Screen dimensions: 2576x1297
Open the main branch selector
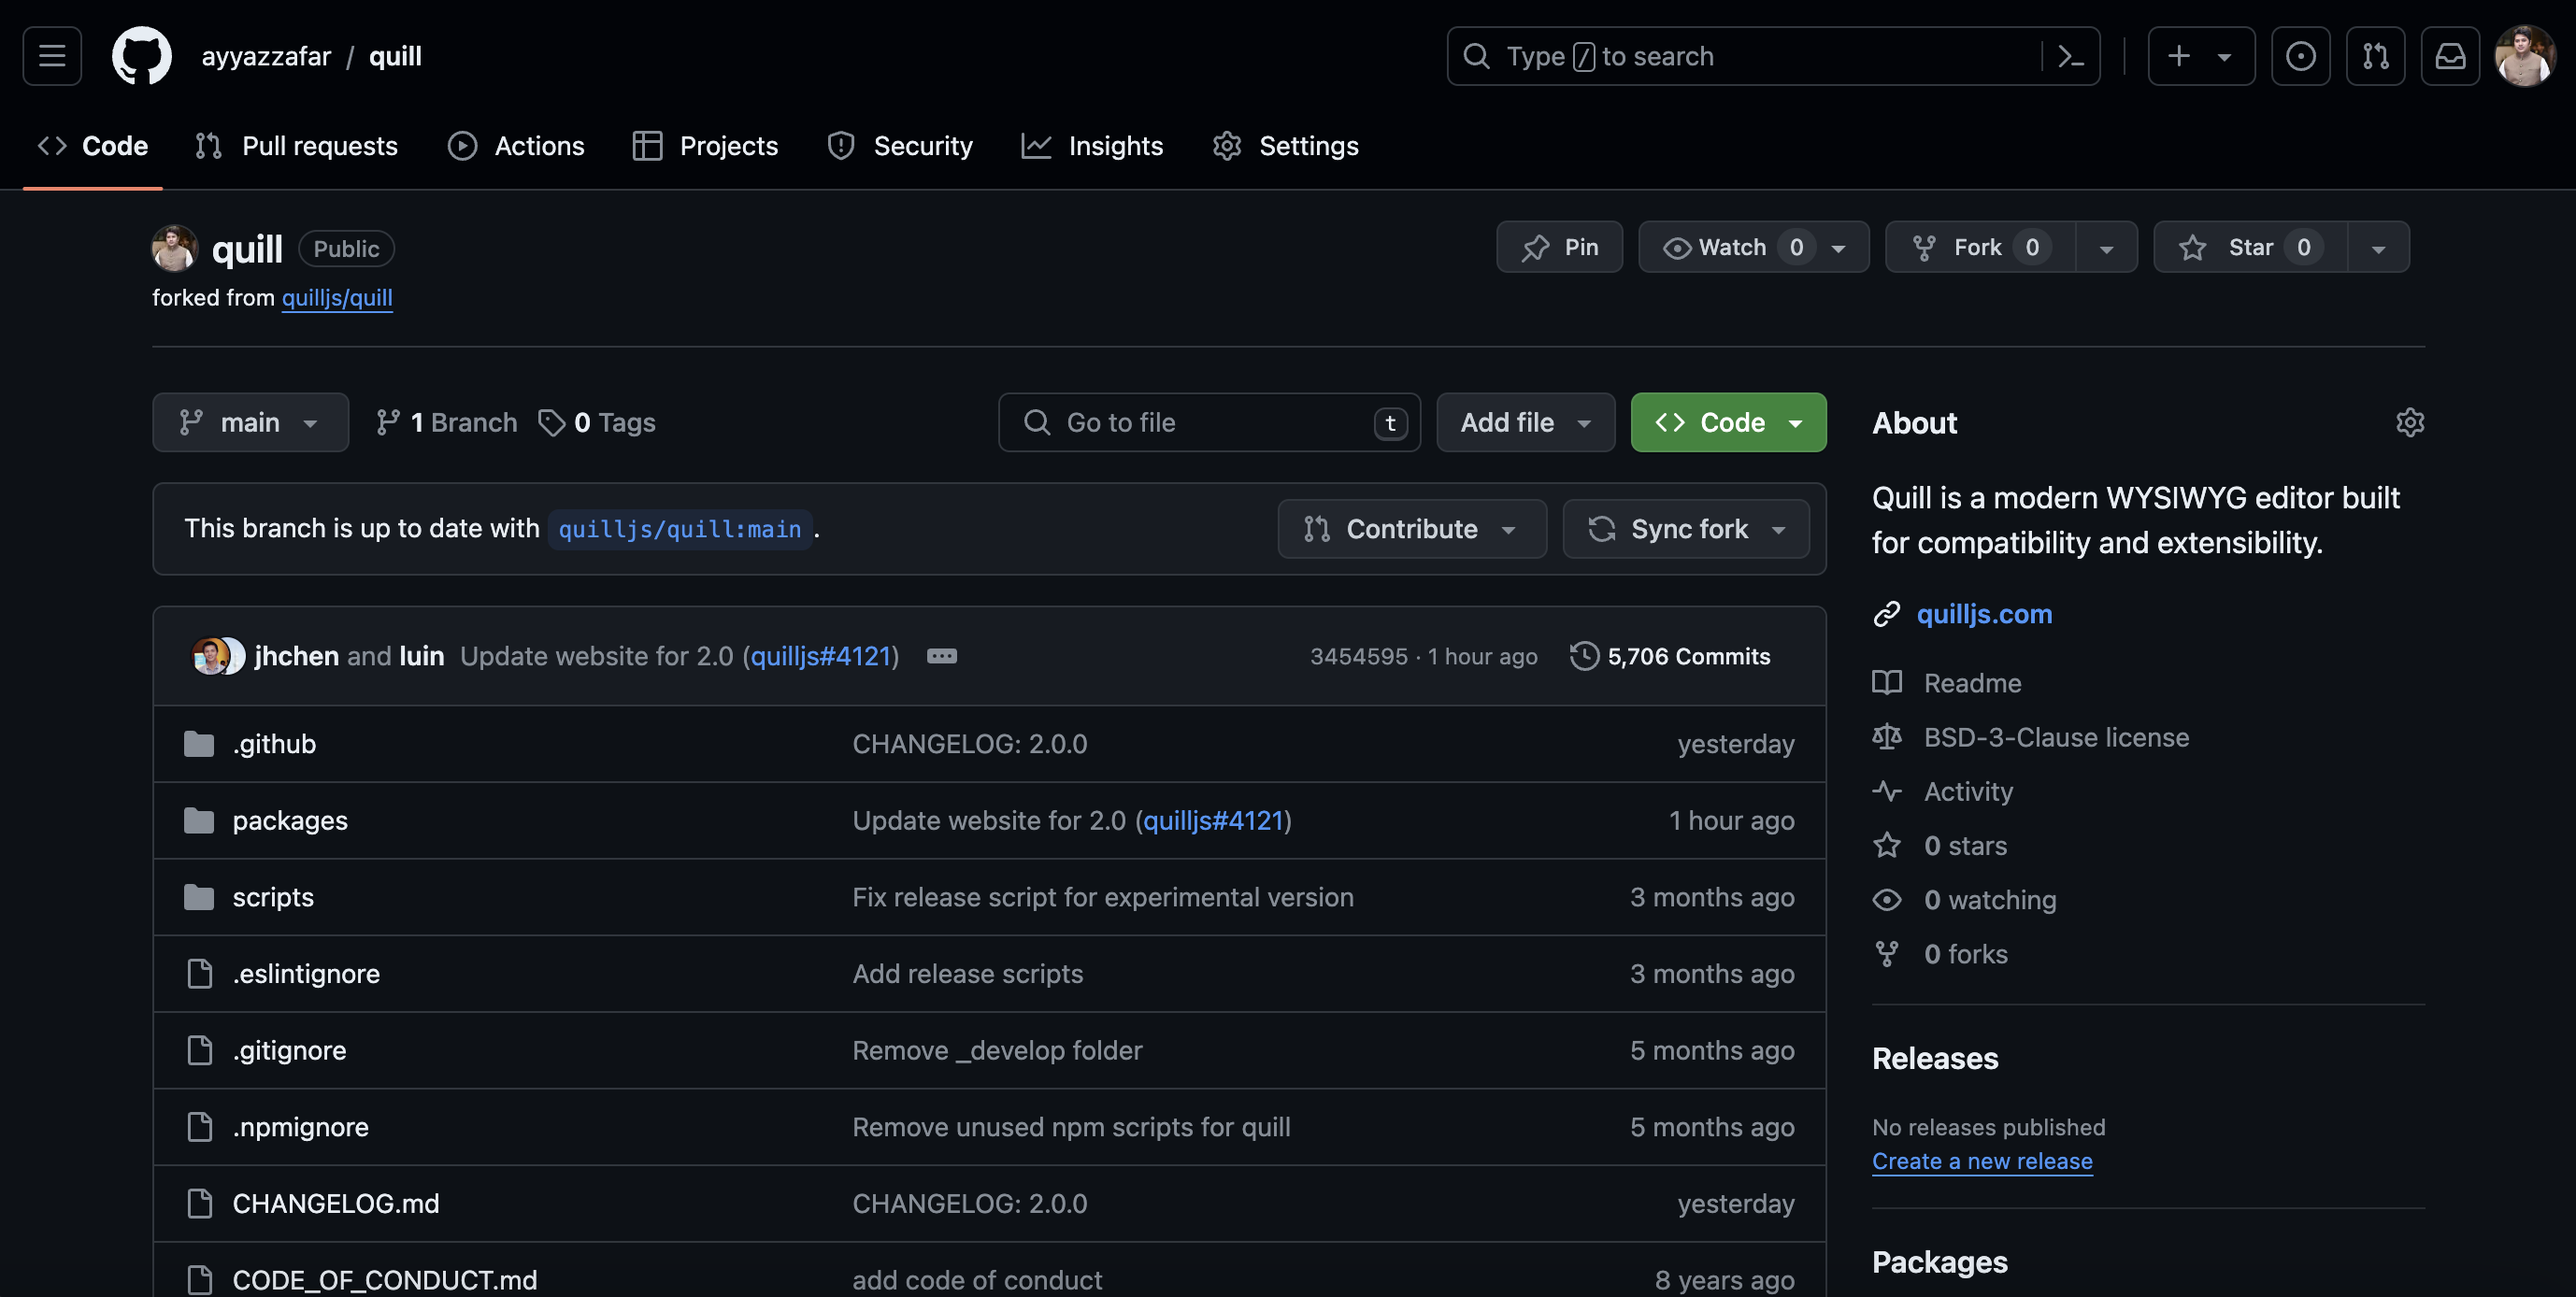click(250, 423)
